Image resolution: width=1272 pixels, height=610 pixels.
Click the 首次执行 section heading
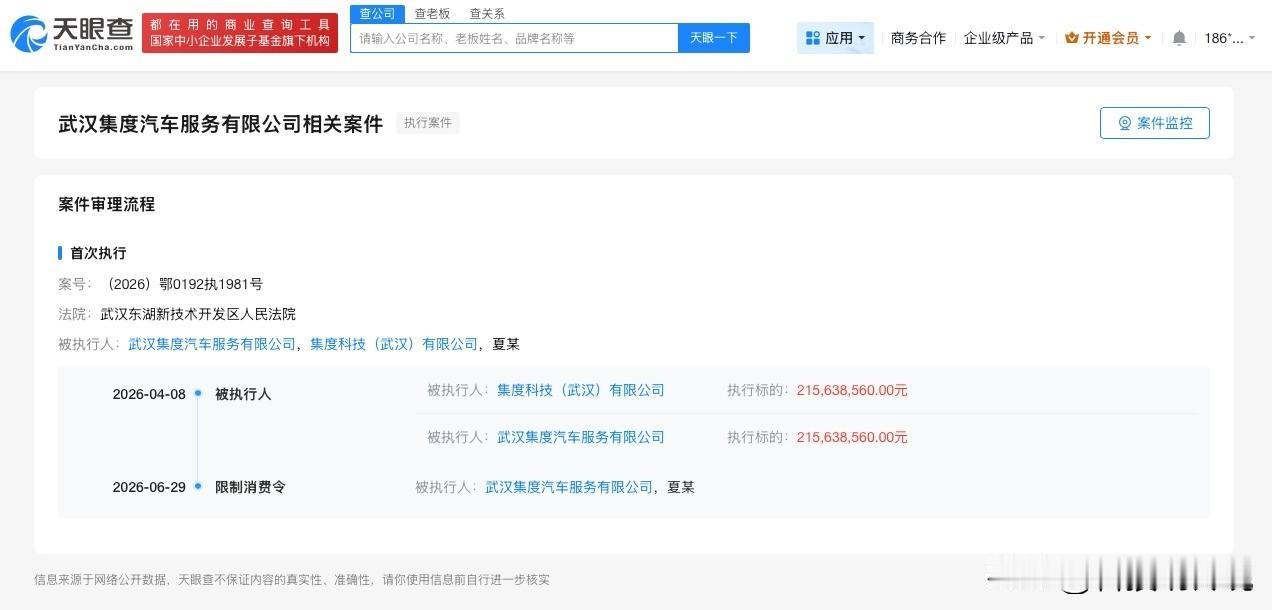(98, 253)
